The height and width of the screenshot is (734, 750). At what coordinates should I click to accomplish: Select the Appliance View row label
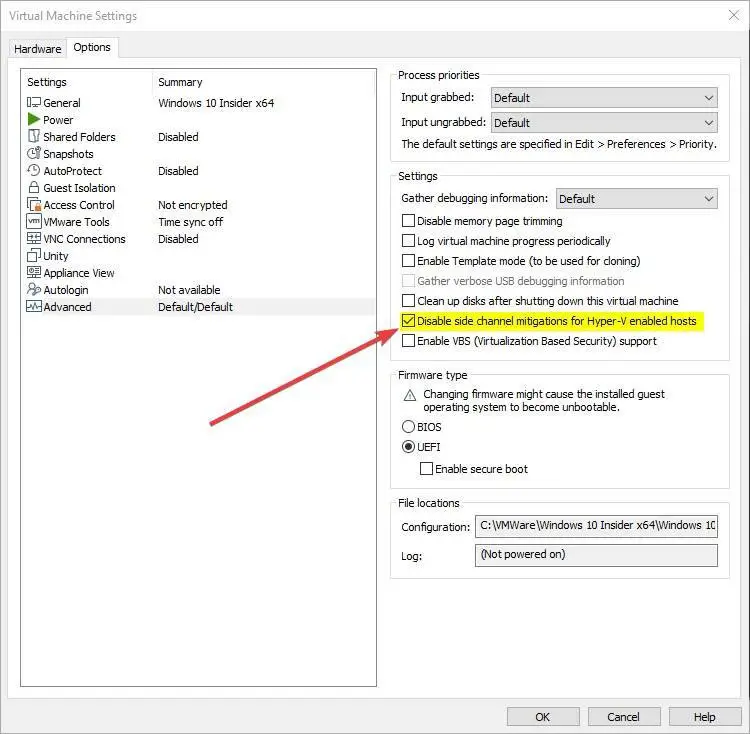click(x=79, y=273)
